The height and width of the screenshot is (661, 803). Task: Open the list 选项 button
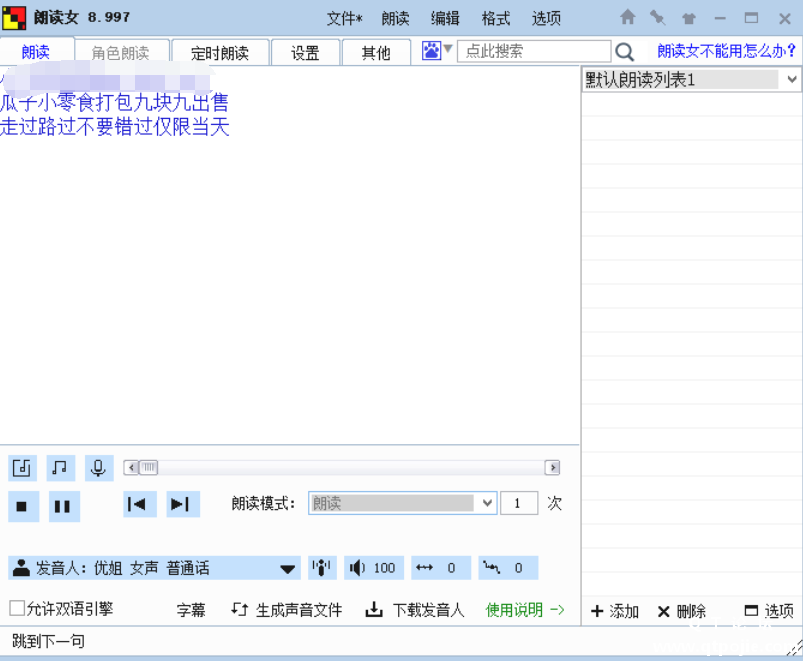769,611
